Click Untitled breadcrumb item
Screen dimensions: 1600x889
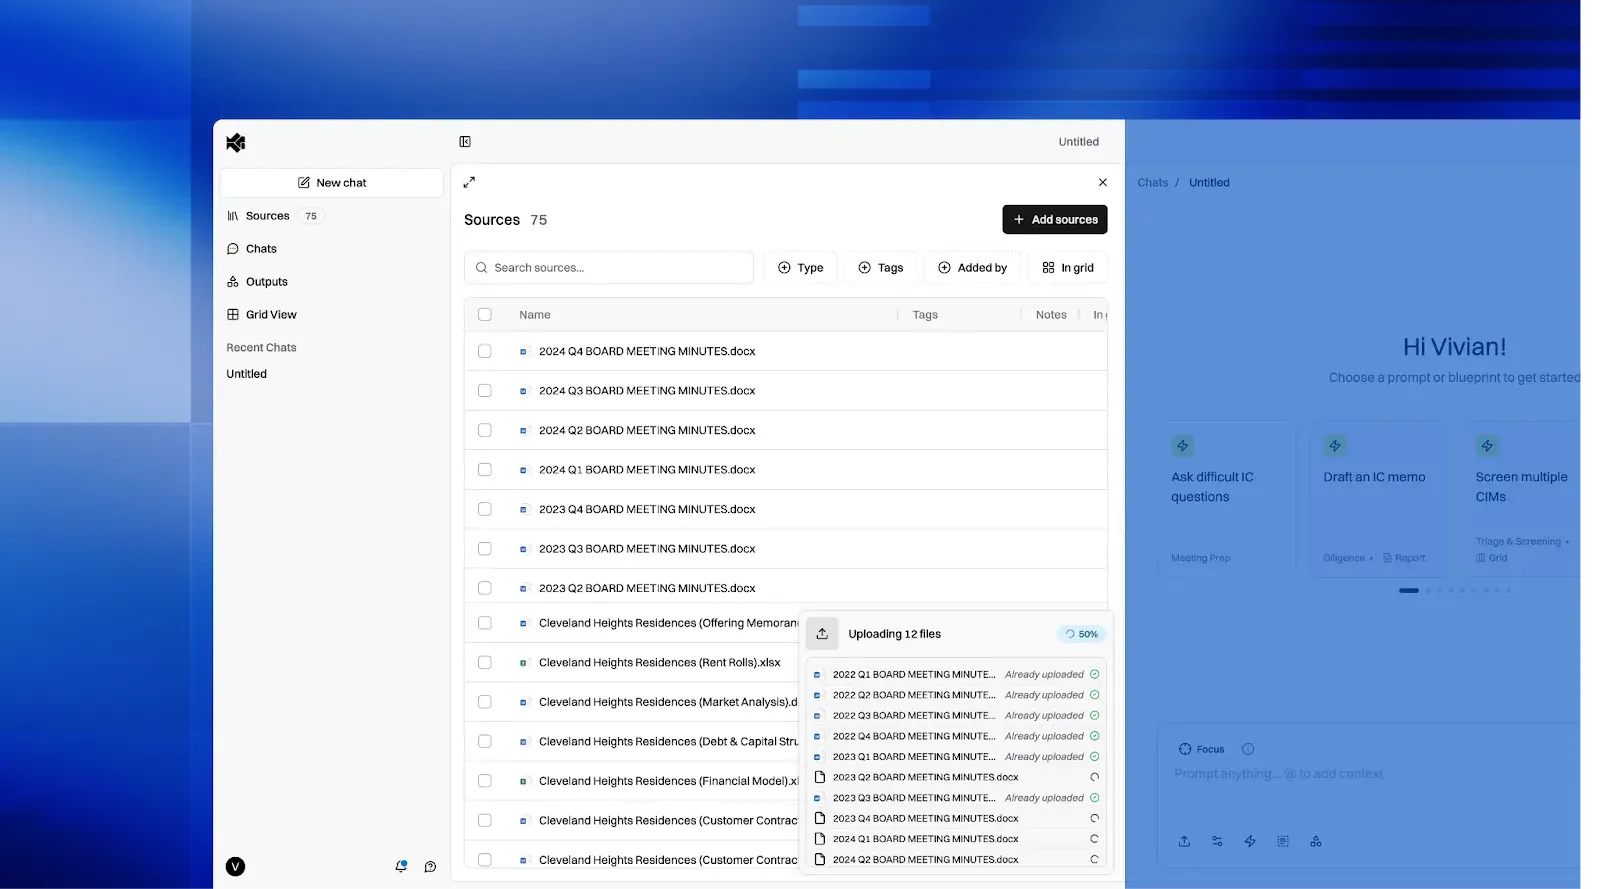coord(1209,183)
